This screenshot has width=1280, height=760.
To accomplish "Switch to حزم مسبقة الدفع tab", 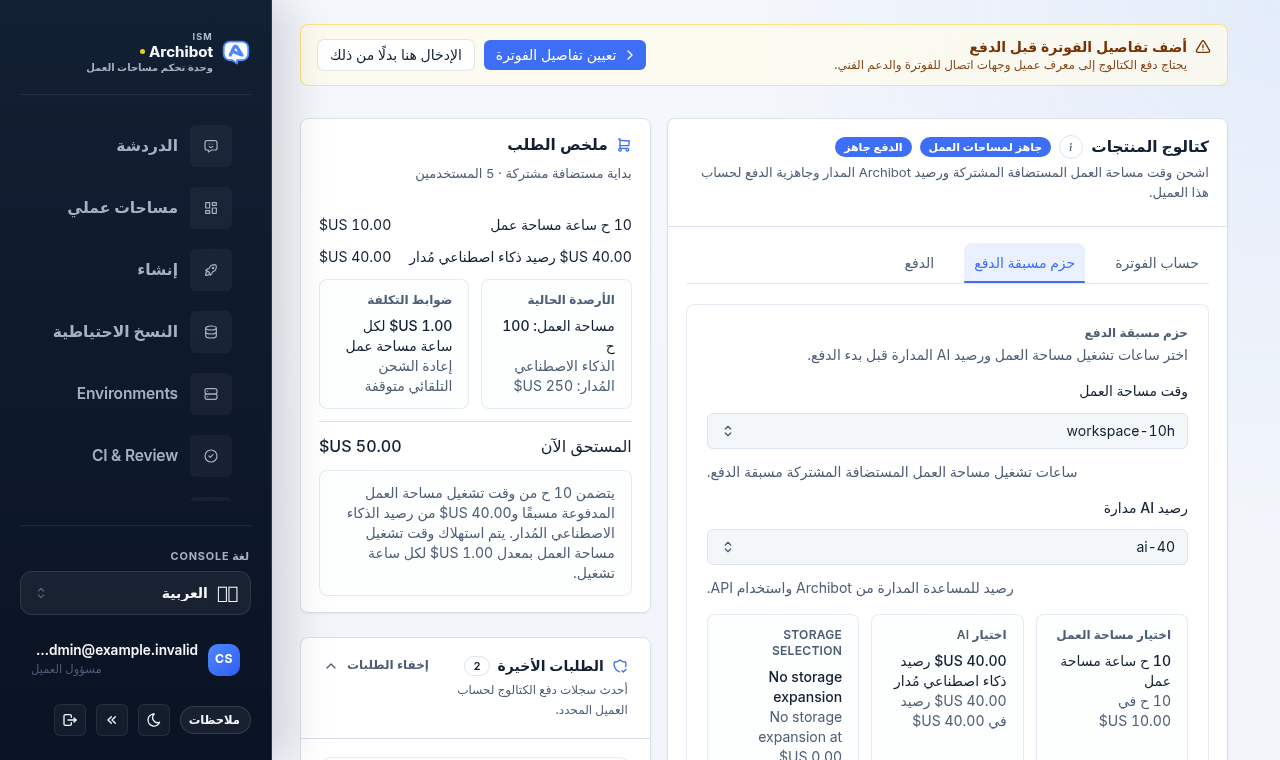I will click(1024, 263).
